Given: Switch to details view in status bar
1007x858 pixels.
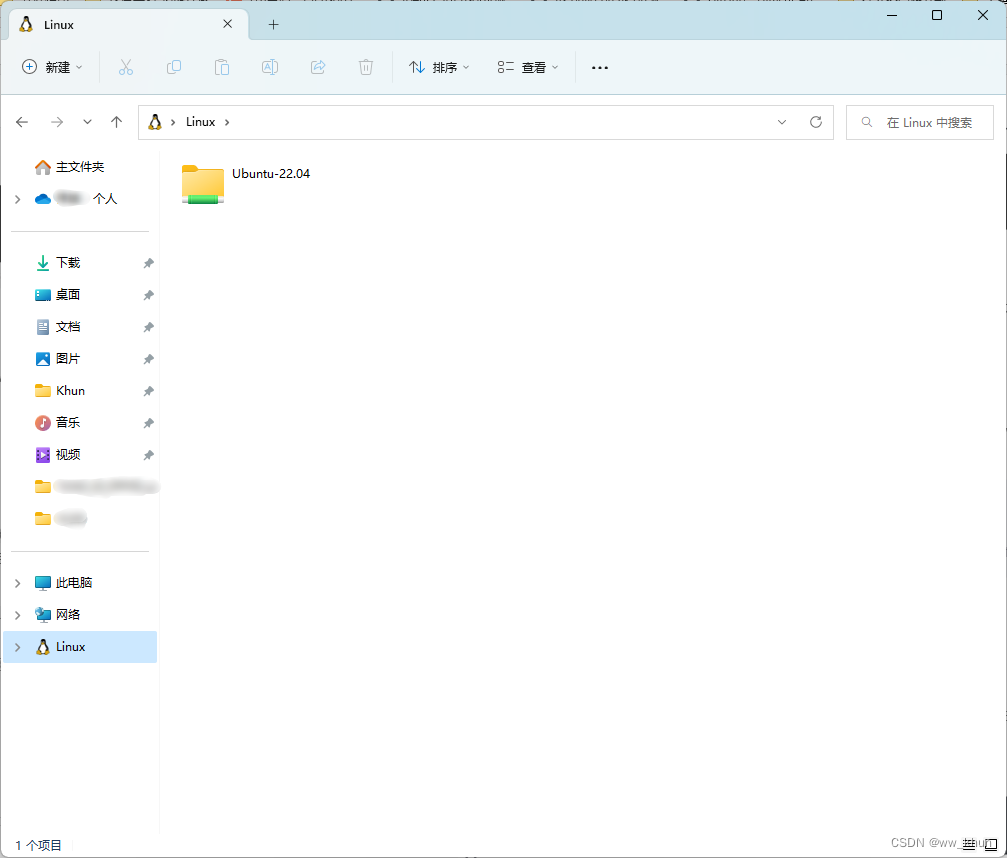Looking at the screenshot, I should click(969, 844).
